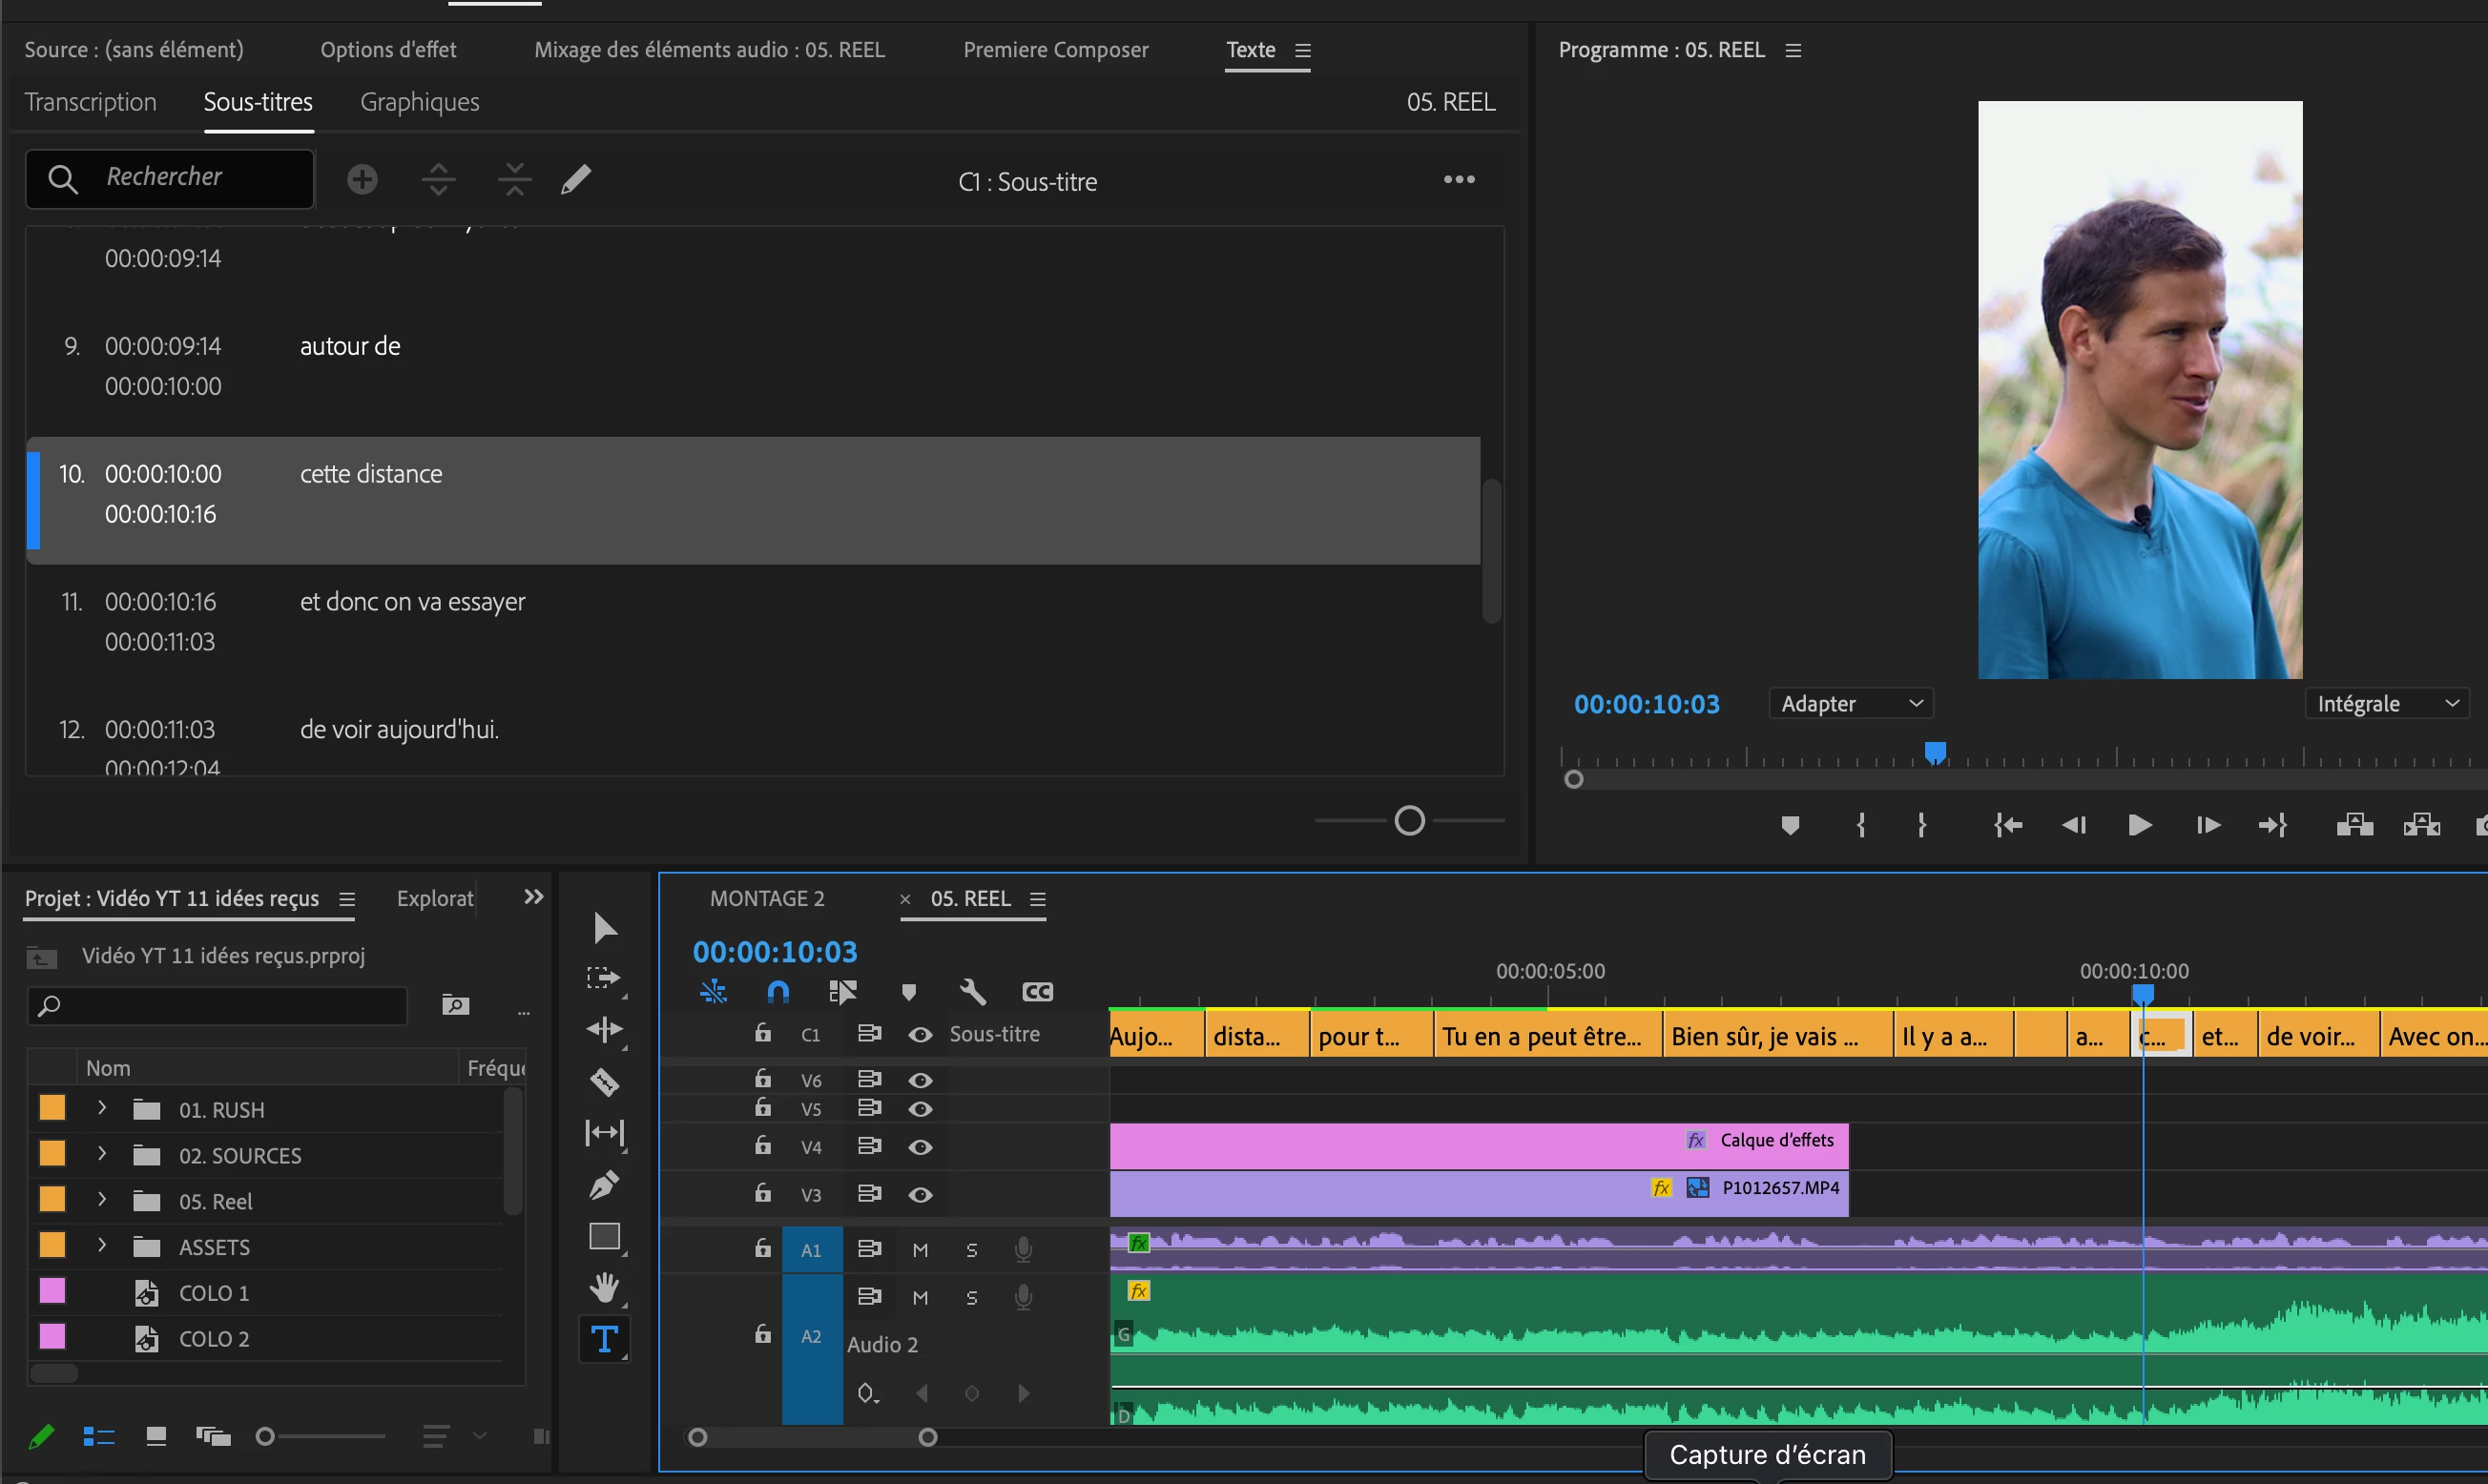This screenshot has width=2488, height=1484.
Task: Select the Pen tool in the toolbar
Action: click(604, 1185)
